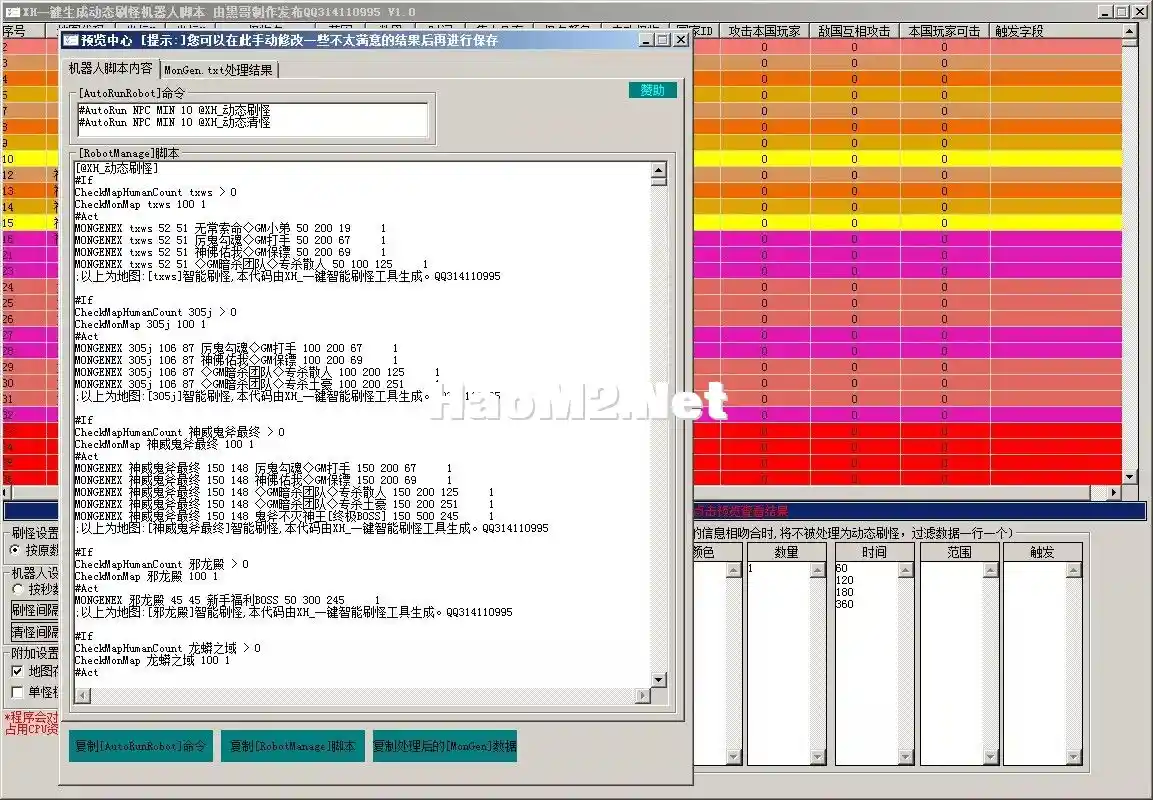1153x800 pixels.
Task: Click the 范围 list header
Action: [959, 552]
